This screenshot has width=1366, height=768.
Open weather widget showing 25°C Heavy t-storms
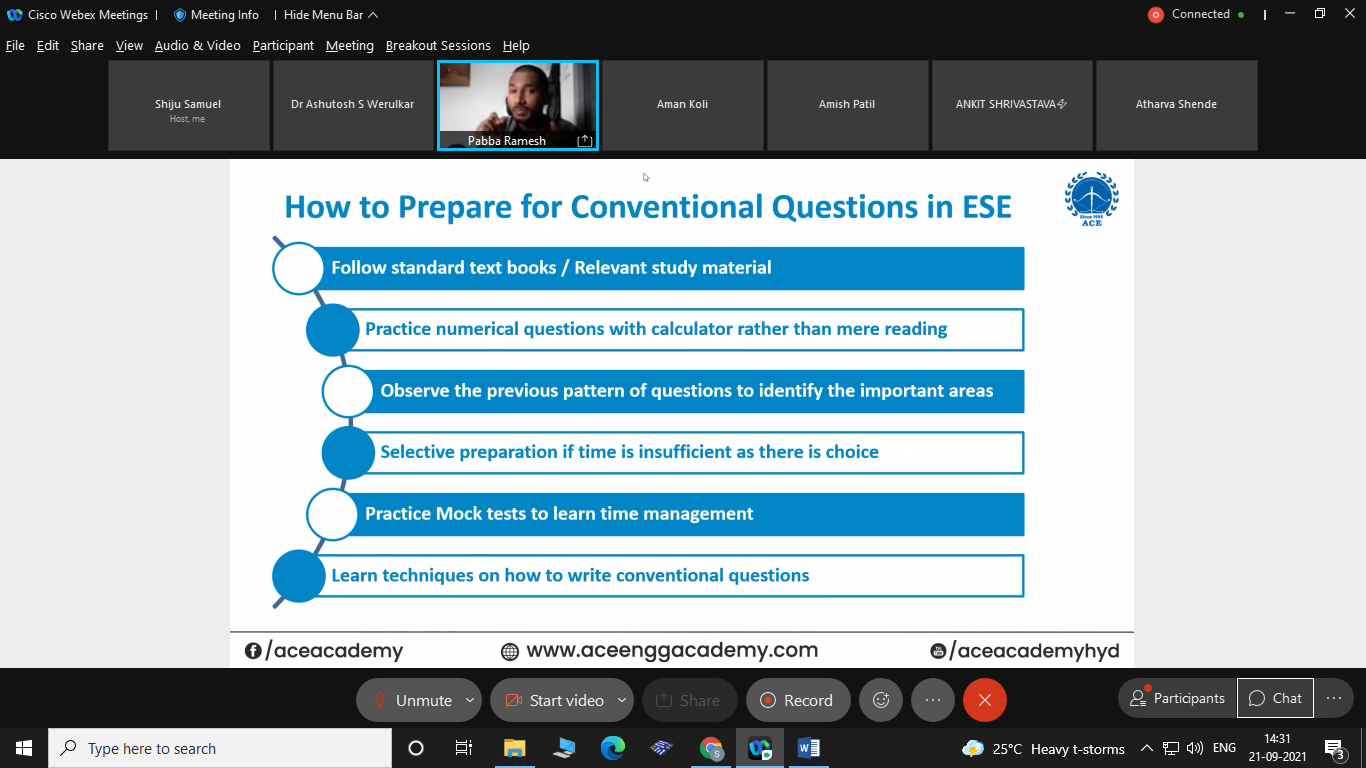pyautogui.click(x=1043, y=748)
